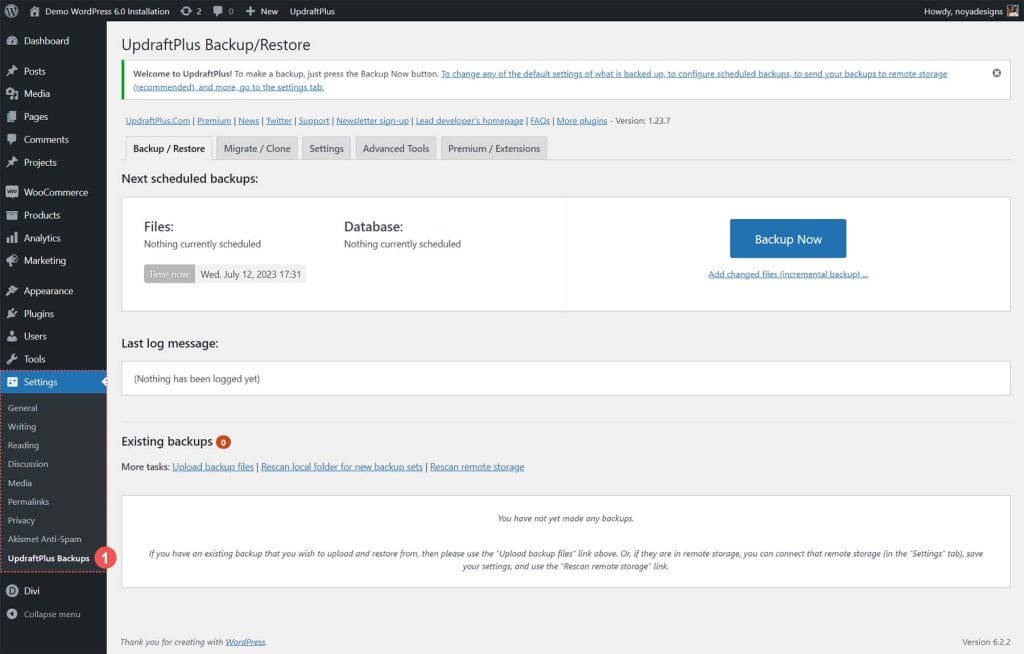Open the Plugins sidebar icon
This screenshot has height=654, width=1024.
point(14,313)
